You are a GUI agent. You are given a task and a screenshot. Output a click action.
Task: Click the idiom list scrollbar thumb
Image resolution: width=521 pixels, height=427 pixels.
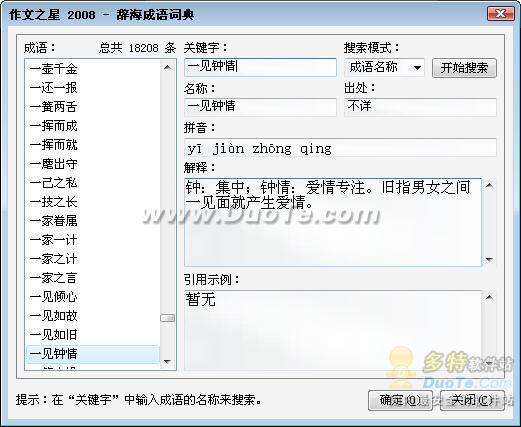(168, 318)
